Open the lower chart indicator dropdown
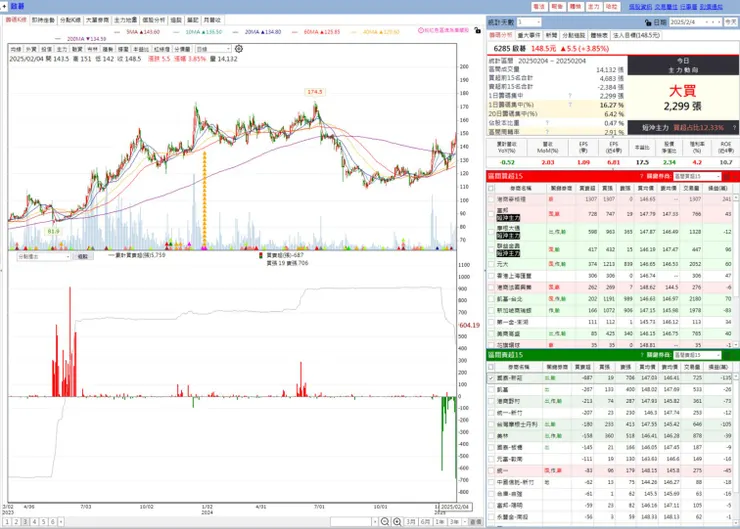The image size is (740, 529). (x=43, y=256)
